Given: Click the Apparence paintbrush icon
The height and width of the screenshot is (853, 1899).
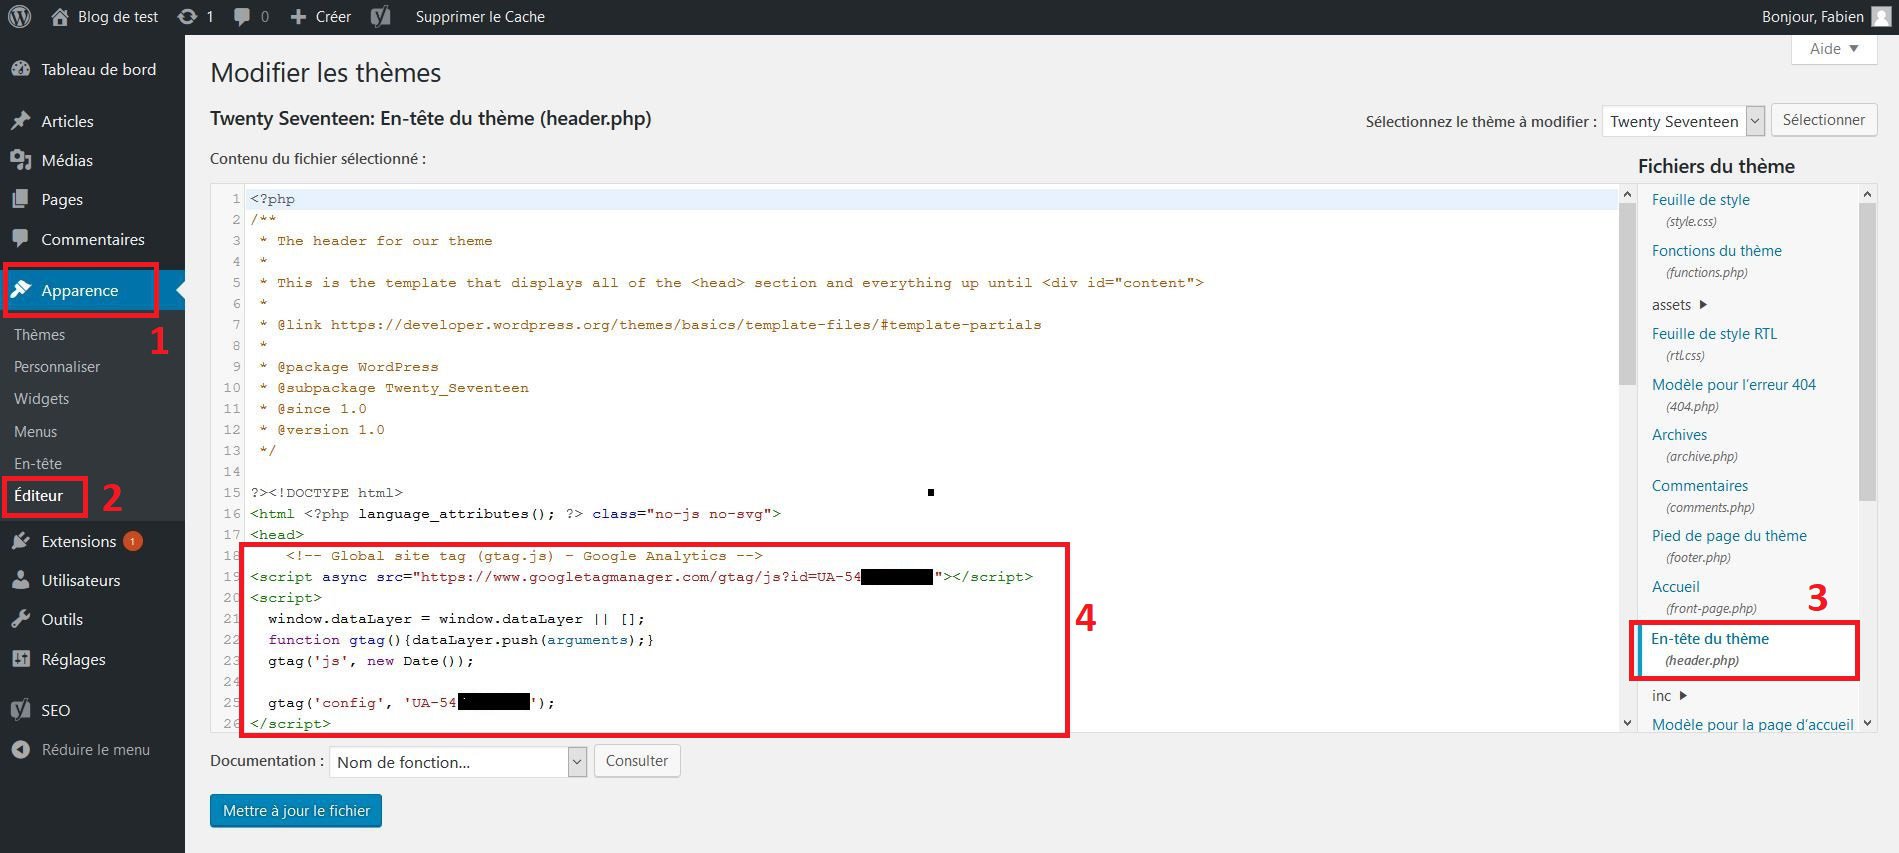Looking at the screenshot, I should click(x=20, y=290).
